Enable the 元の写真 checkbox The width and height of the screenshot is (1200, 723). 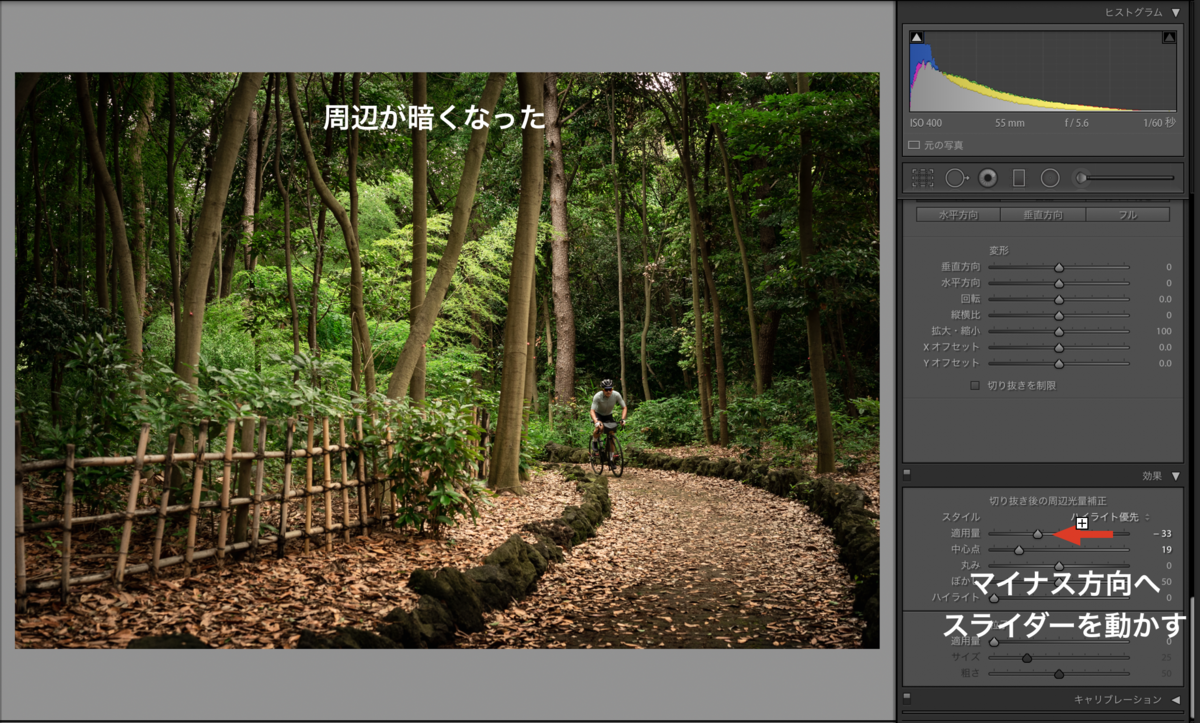point(914,145)
